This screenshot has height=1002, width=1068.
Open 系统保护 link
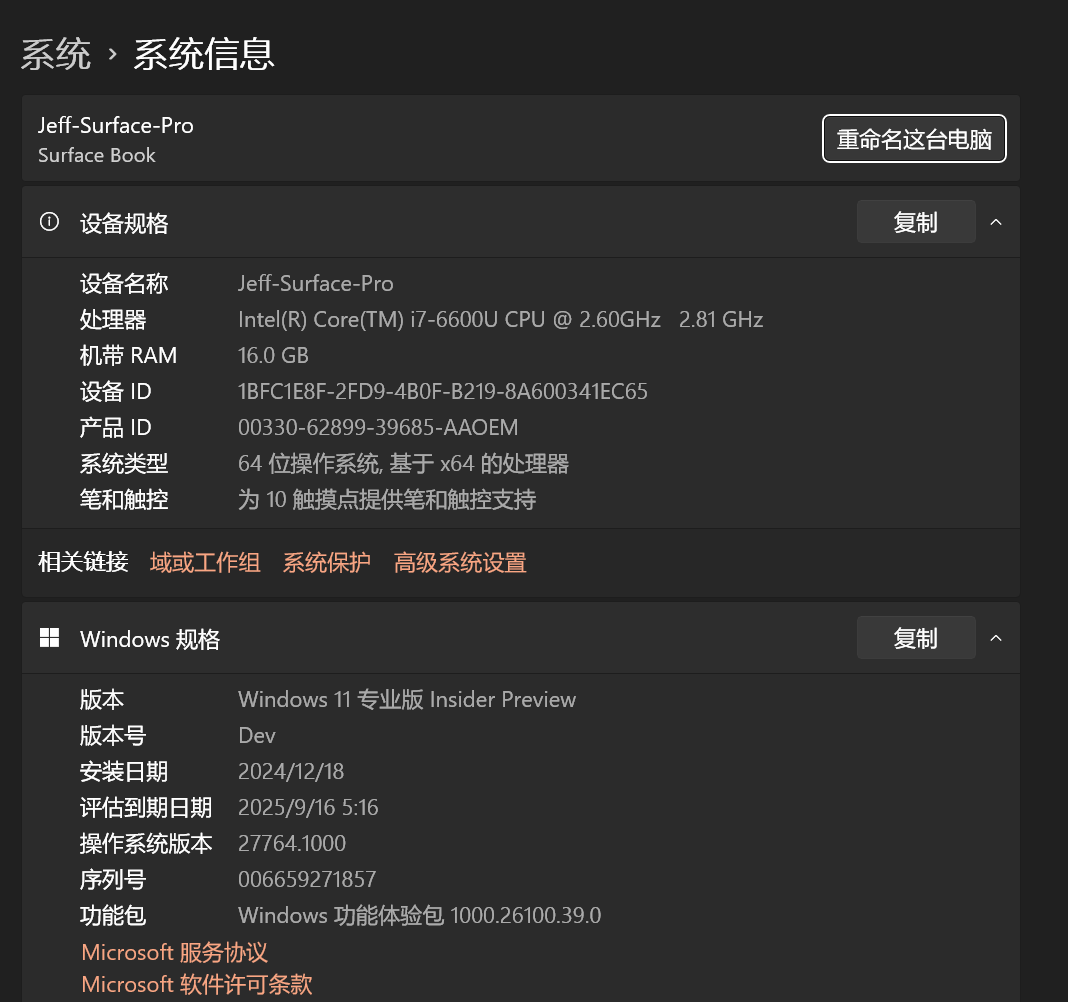coord(327,563)
